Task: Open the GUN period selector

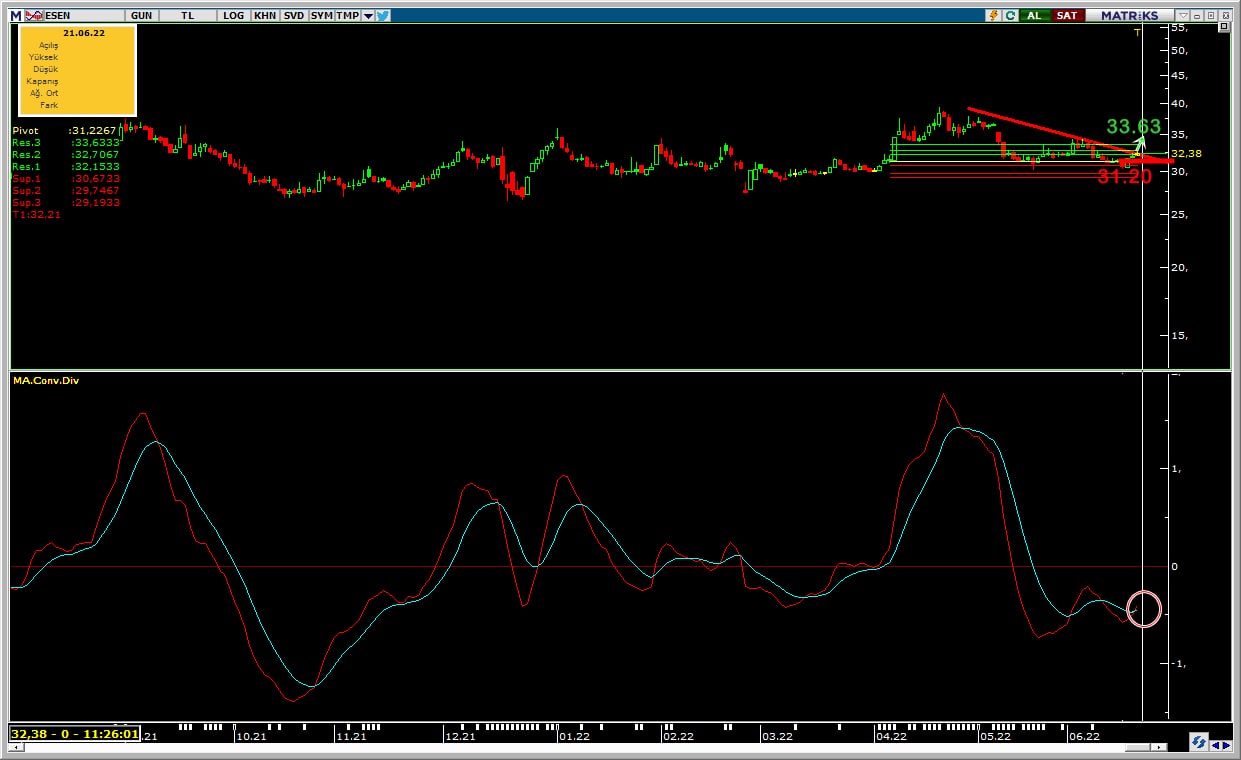Action: point(142,16)
